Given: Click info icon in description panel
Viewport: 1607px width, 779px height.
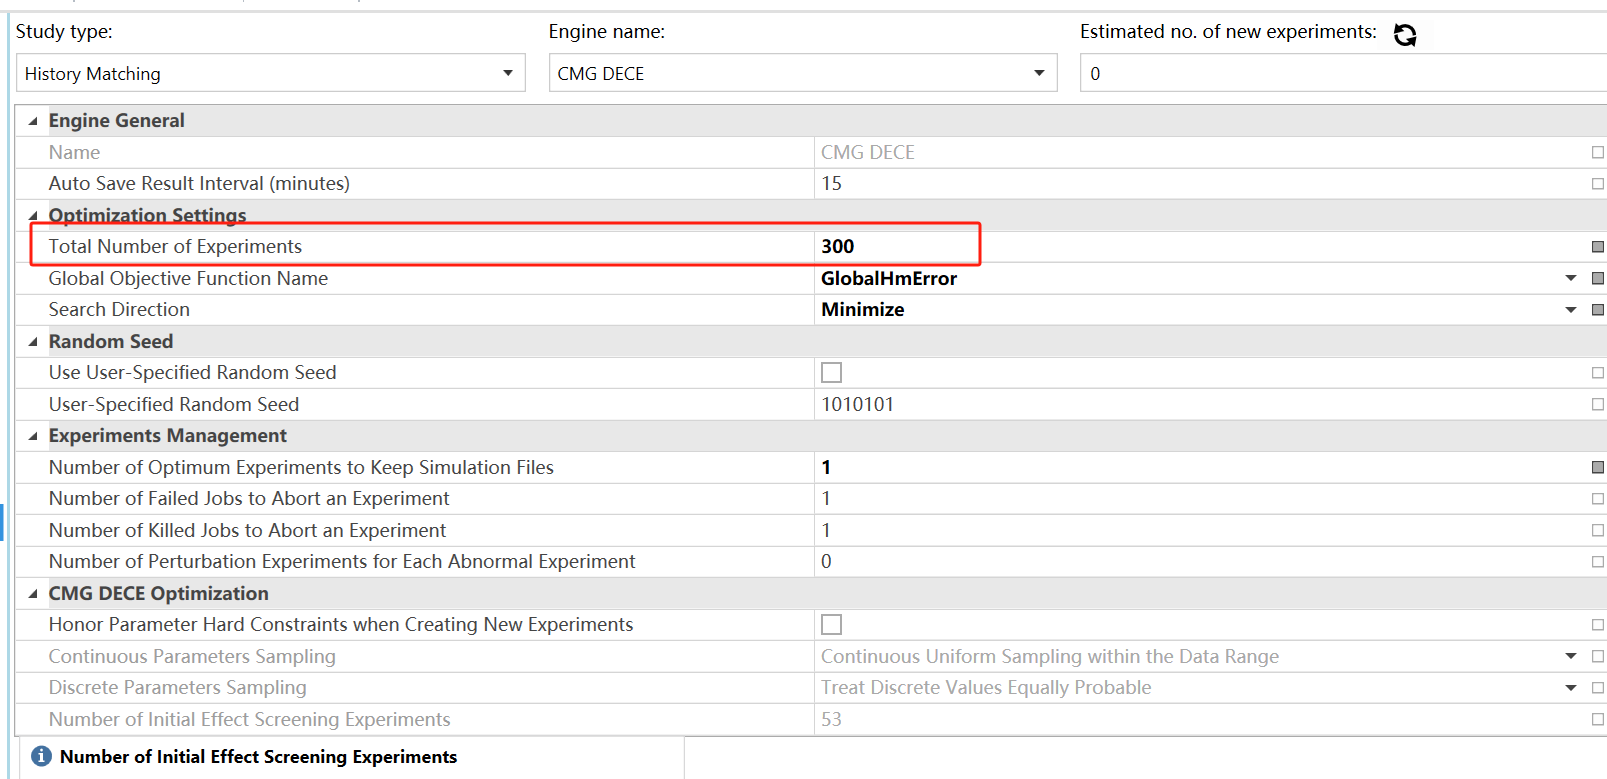Looking at the screenshot, I should click(41, 756).
